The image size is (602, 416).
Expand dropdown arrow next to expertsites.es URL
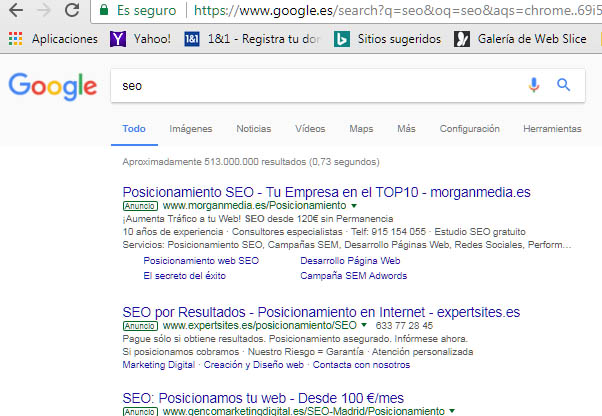pyautogui.click(x=364, y=325)
